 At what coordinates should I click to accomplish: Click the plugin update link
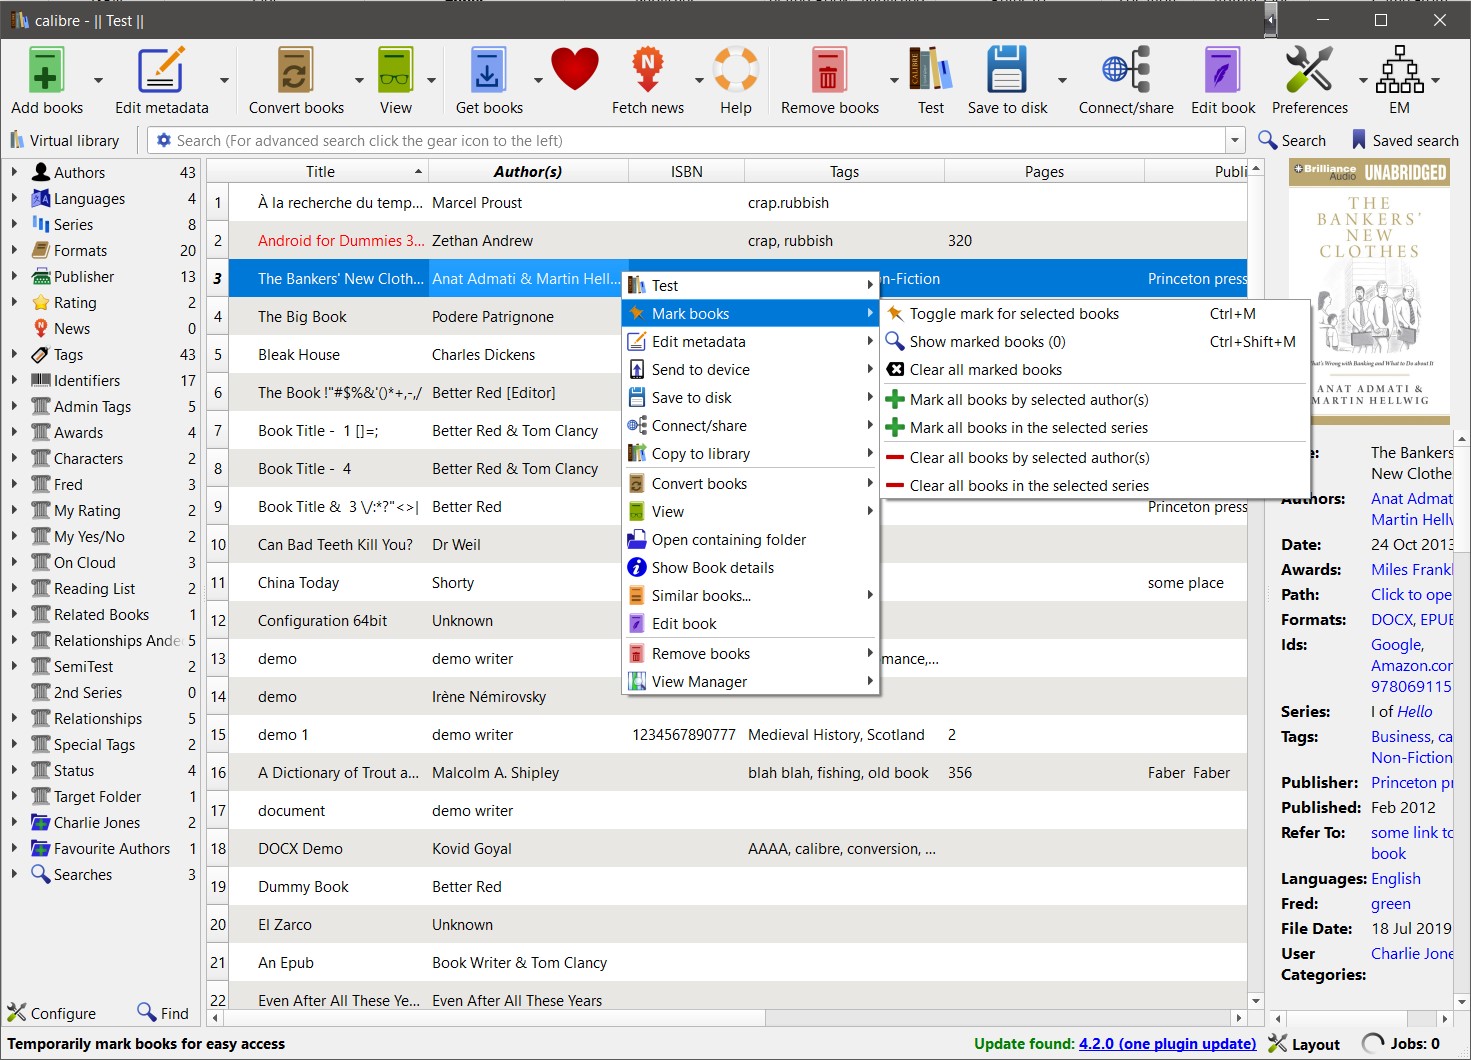[x=1167, y=1044]
